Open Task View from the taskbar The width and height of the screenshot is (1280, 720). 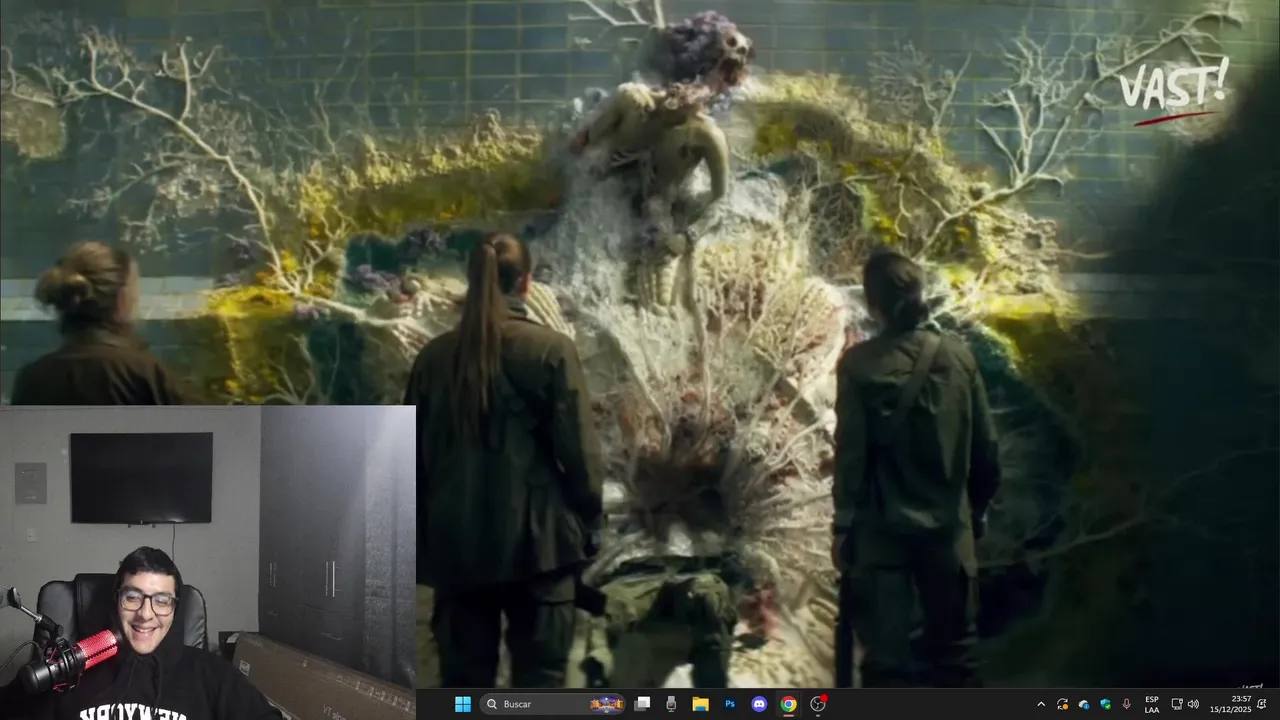tap(643, 704)
